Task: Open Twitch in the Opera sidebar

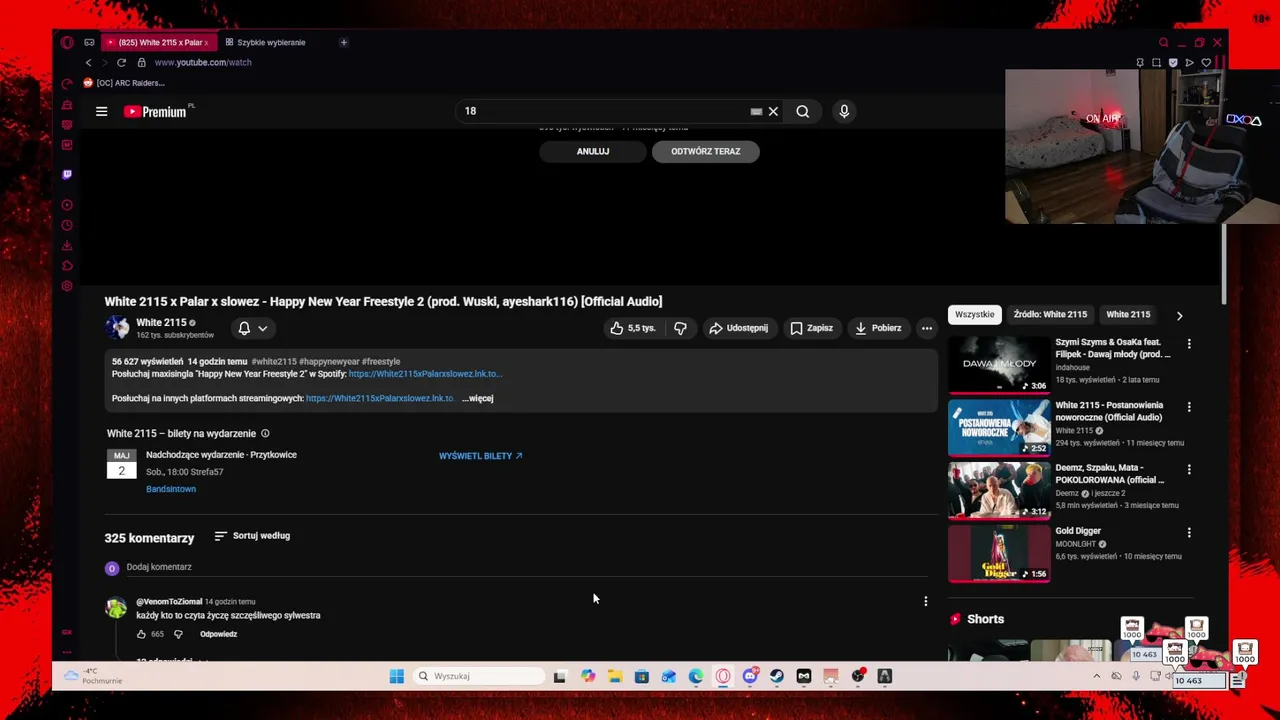Action: click(x=67, y=174)
